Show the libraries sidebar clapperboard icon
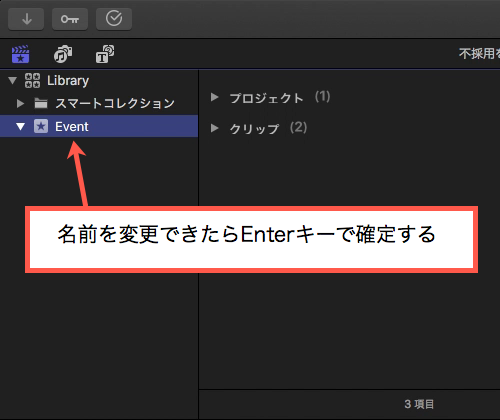This screenshot has width=500, height=420. click(20, 54)
